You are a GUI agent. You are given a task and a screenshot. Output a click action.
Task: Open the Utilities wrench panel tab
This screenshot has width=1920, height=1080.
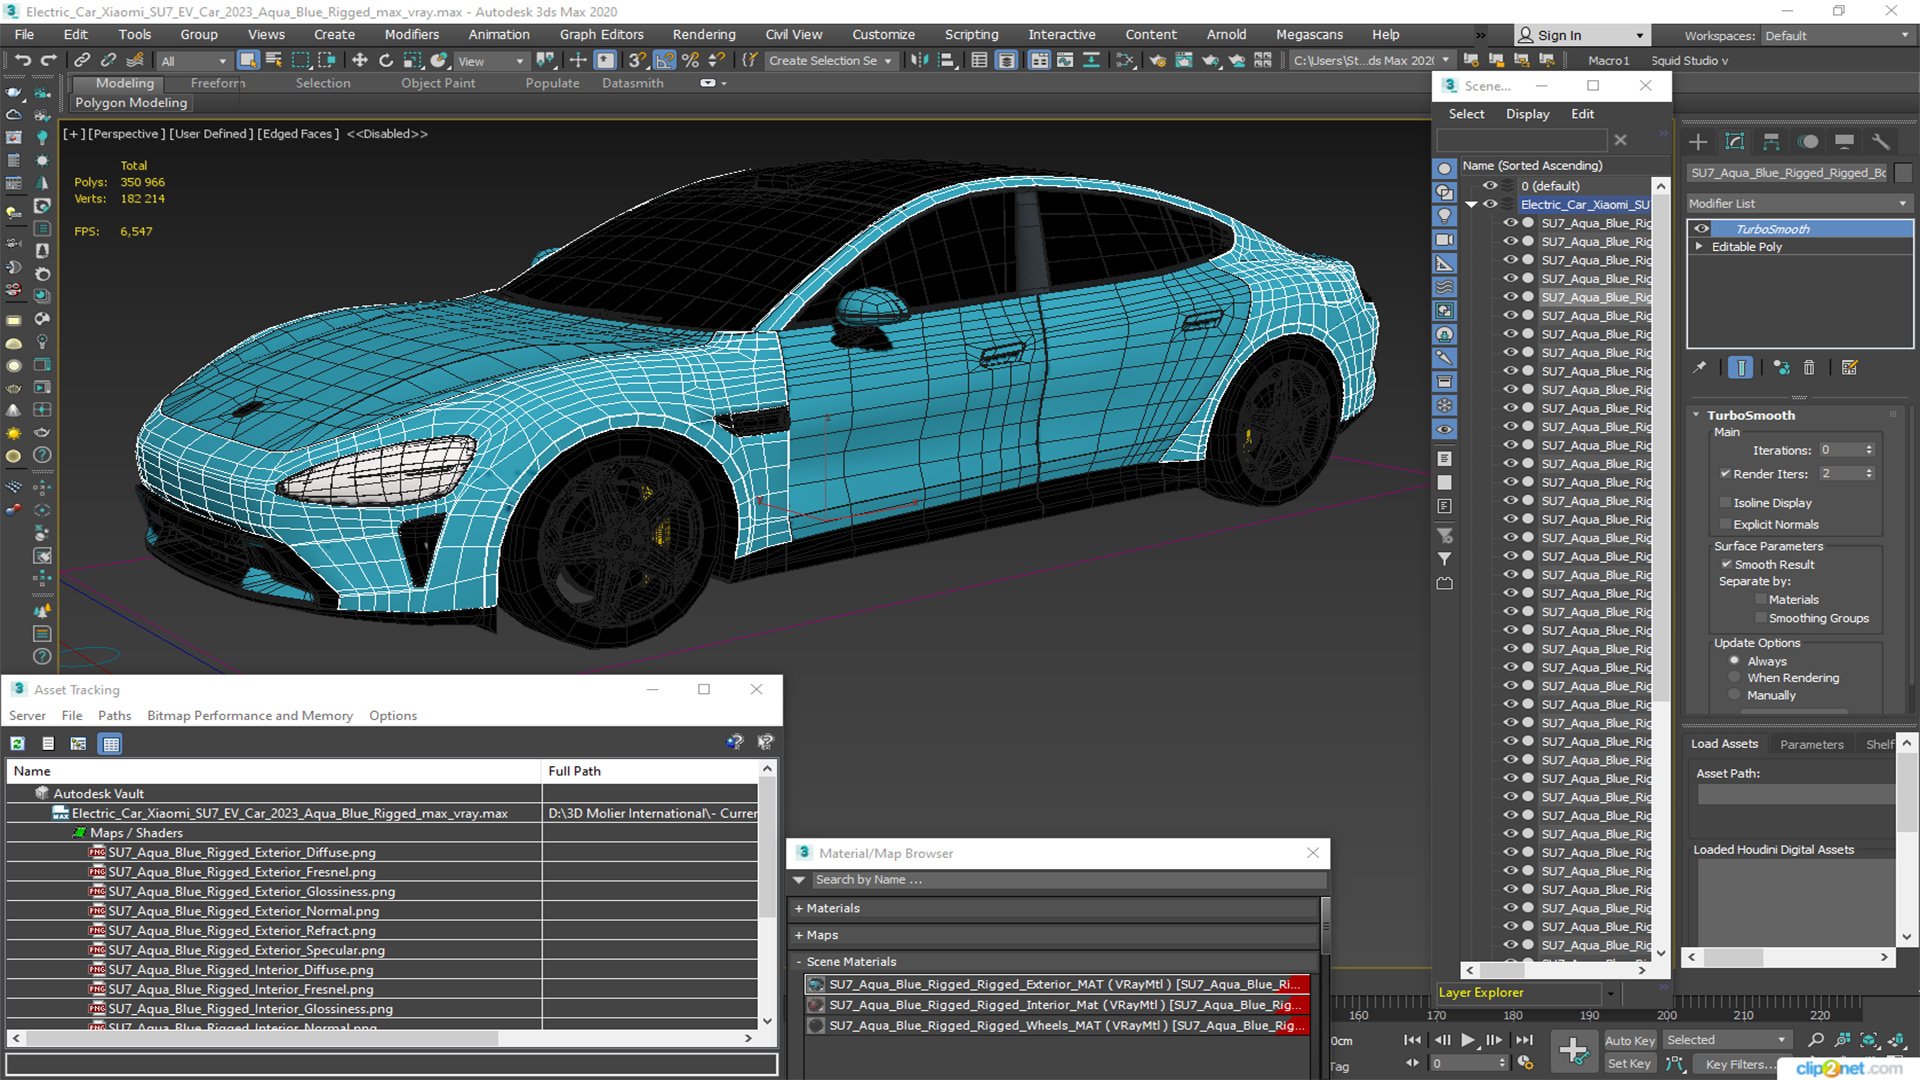pos(1881,141)
